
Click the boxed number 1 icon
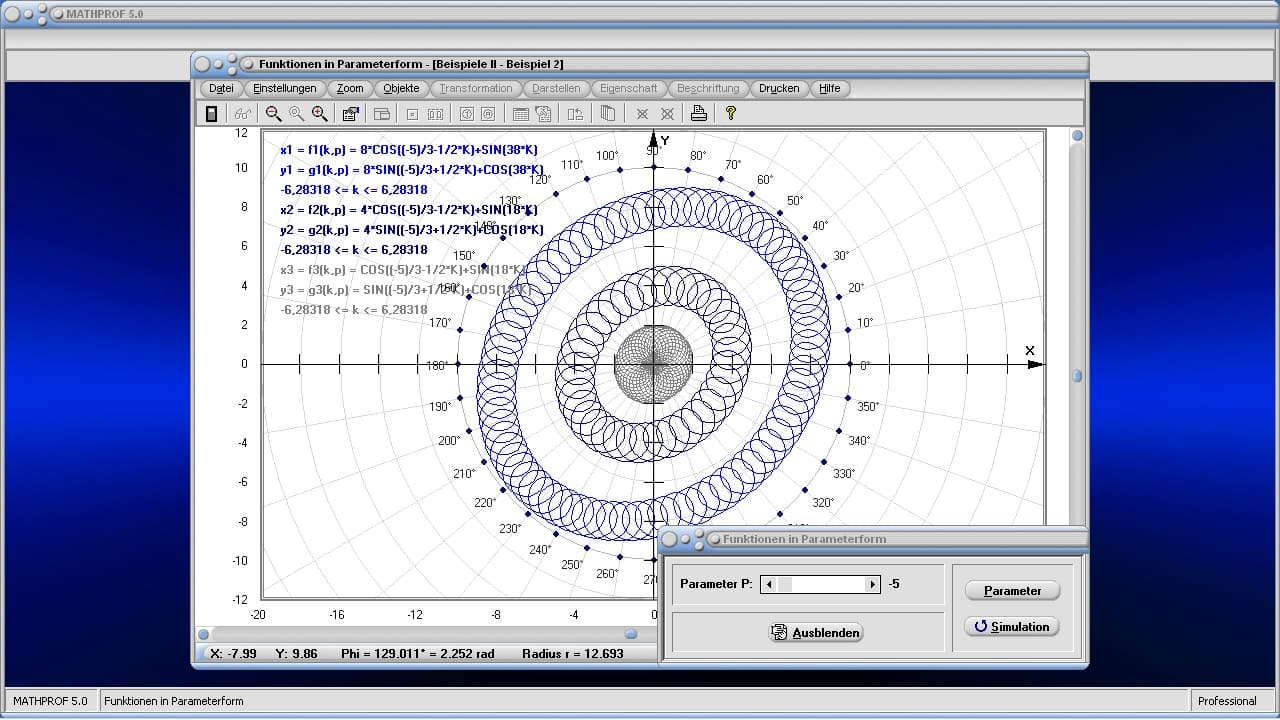[466, 114]
